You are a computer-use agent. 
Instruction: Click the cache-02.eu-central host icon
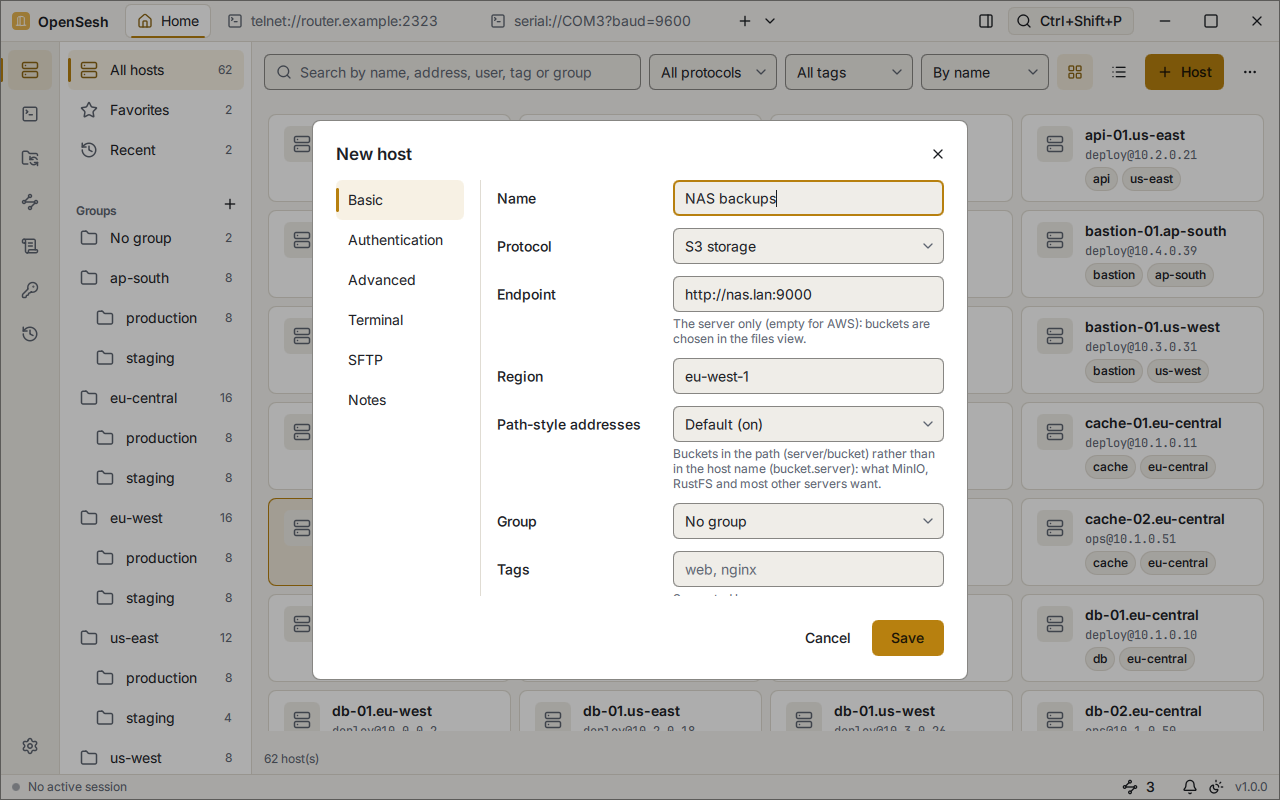point(1054,529)
